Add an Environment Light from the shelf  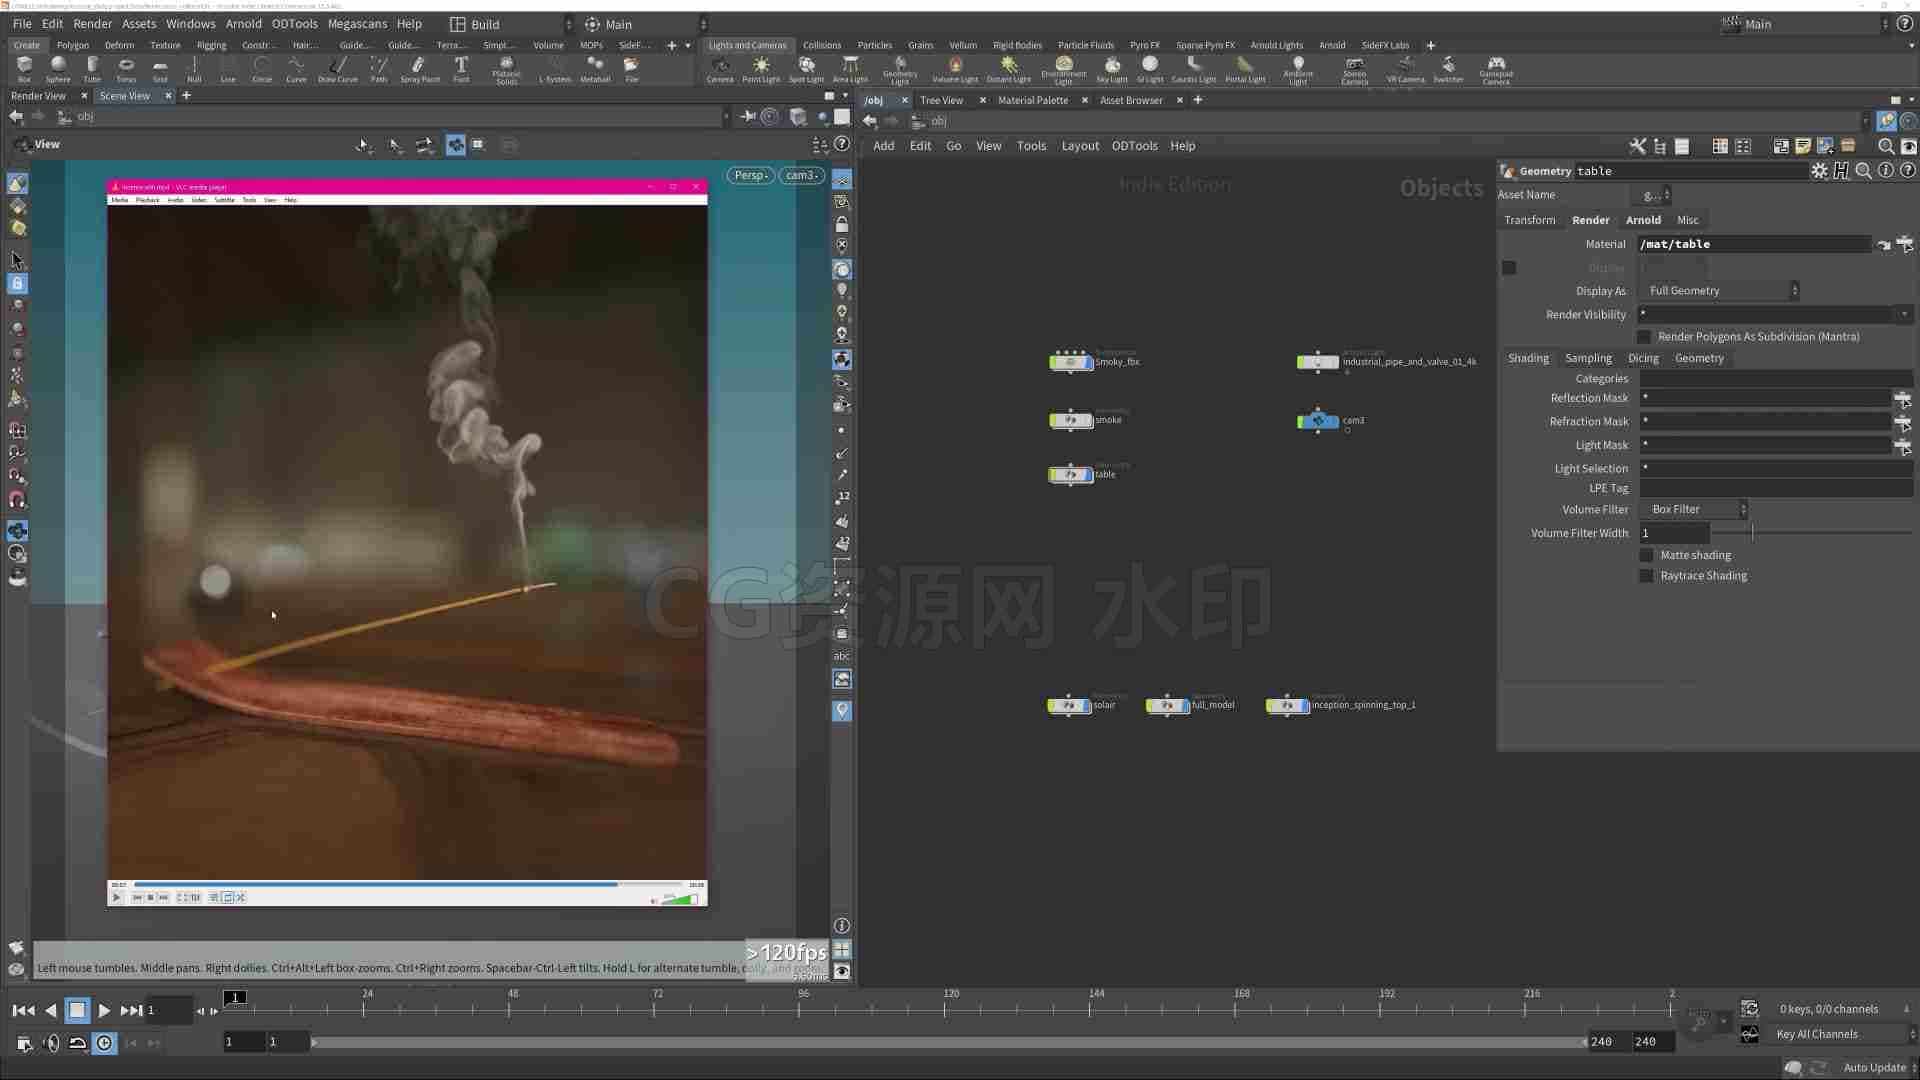tap(1063, 70)
